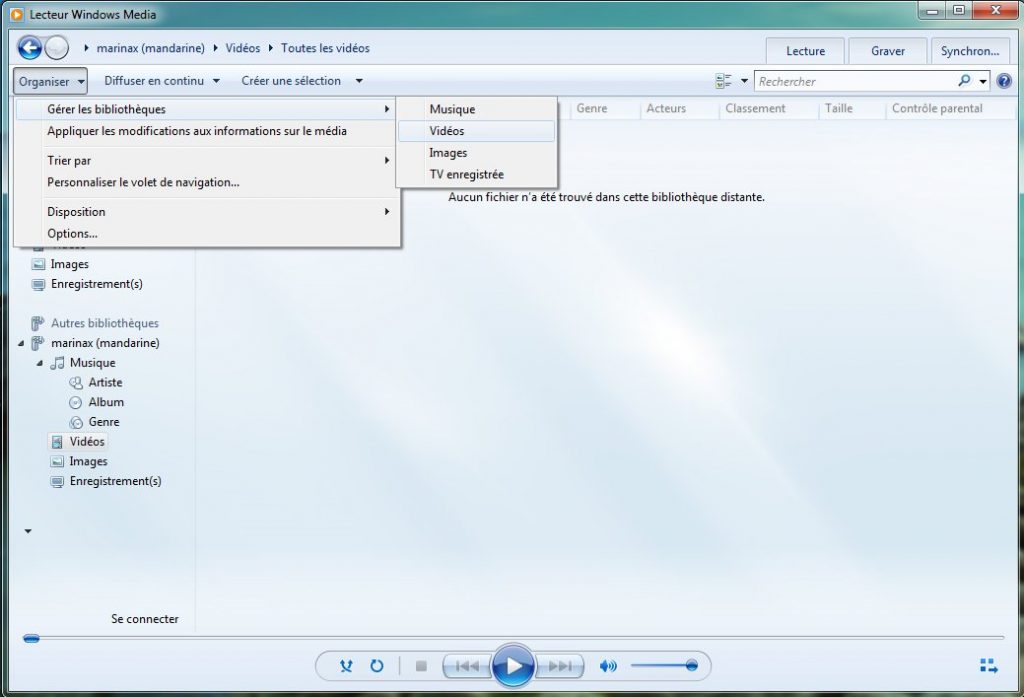Mute the sound via speaker icon
The image size is (1024, 697).
608,666
